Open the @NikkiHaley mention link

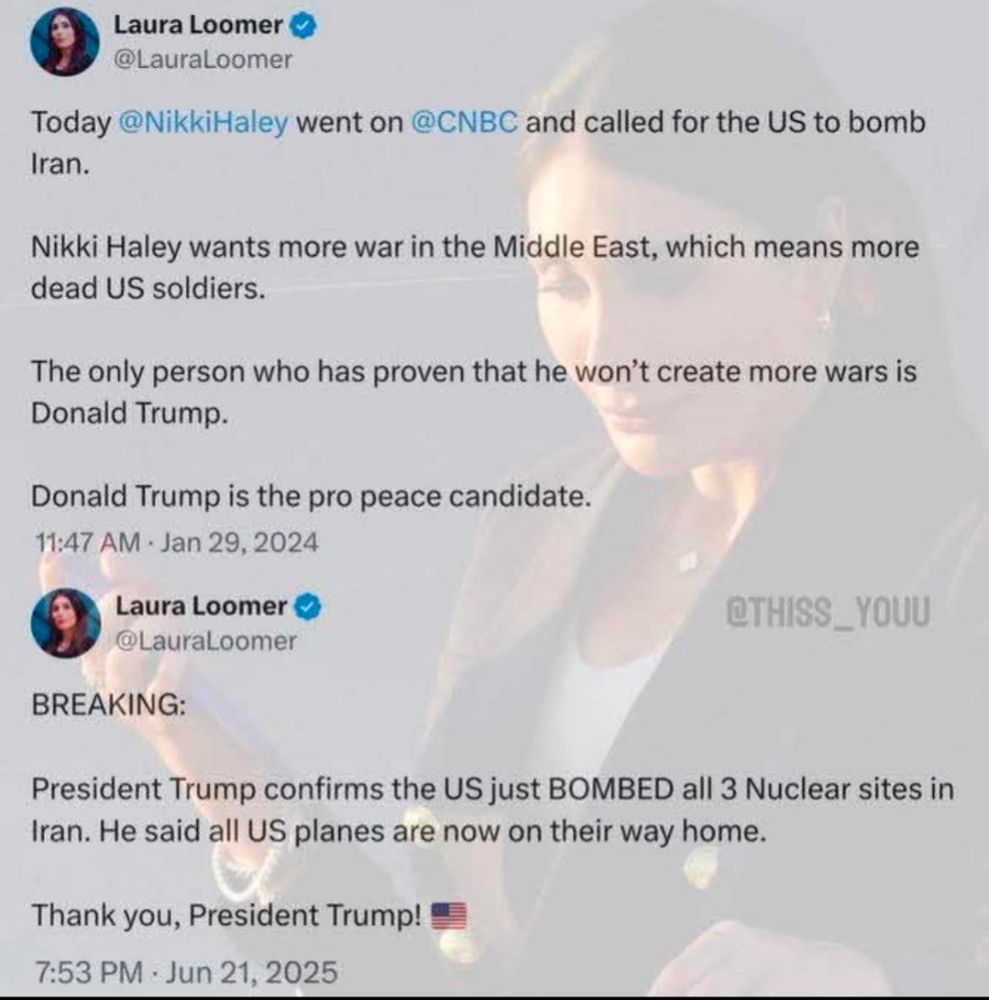coord(203,122)
